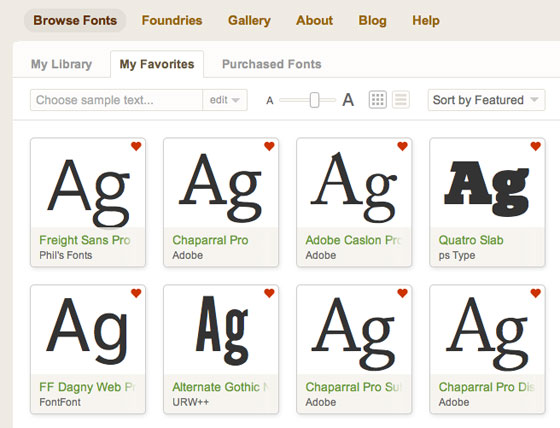Image resolution: width=560 pixels, height=428 pixels.
Task: Adjust the font size slider handle
Action: point(314,100)
